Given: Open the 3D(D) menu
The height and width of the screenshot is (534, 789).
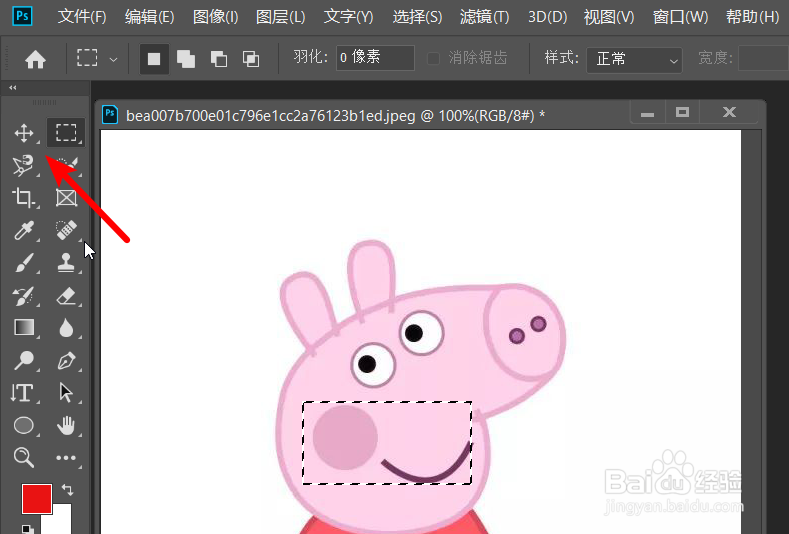Looking at the screenshot, I should [547, 17].
